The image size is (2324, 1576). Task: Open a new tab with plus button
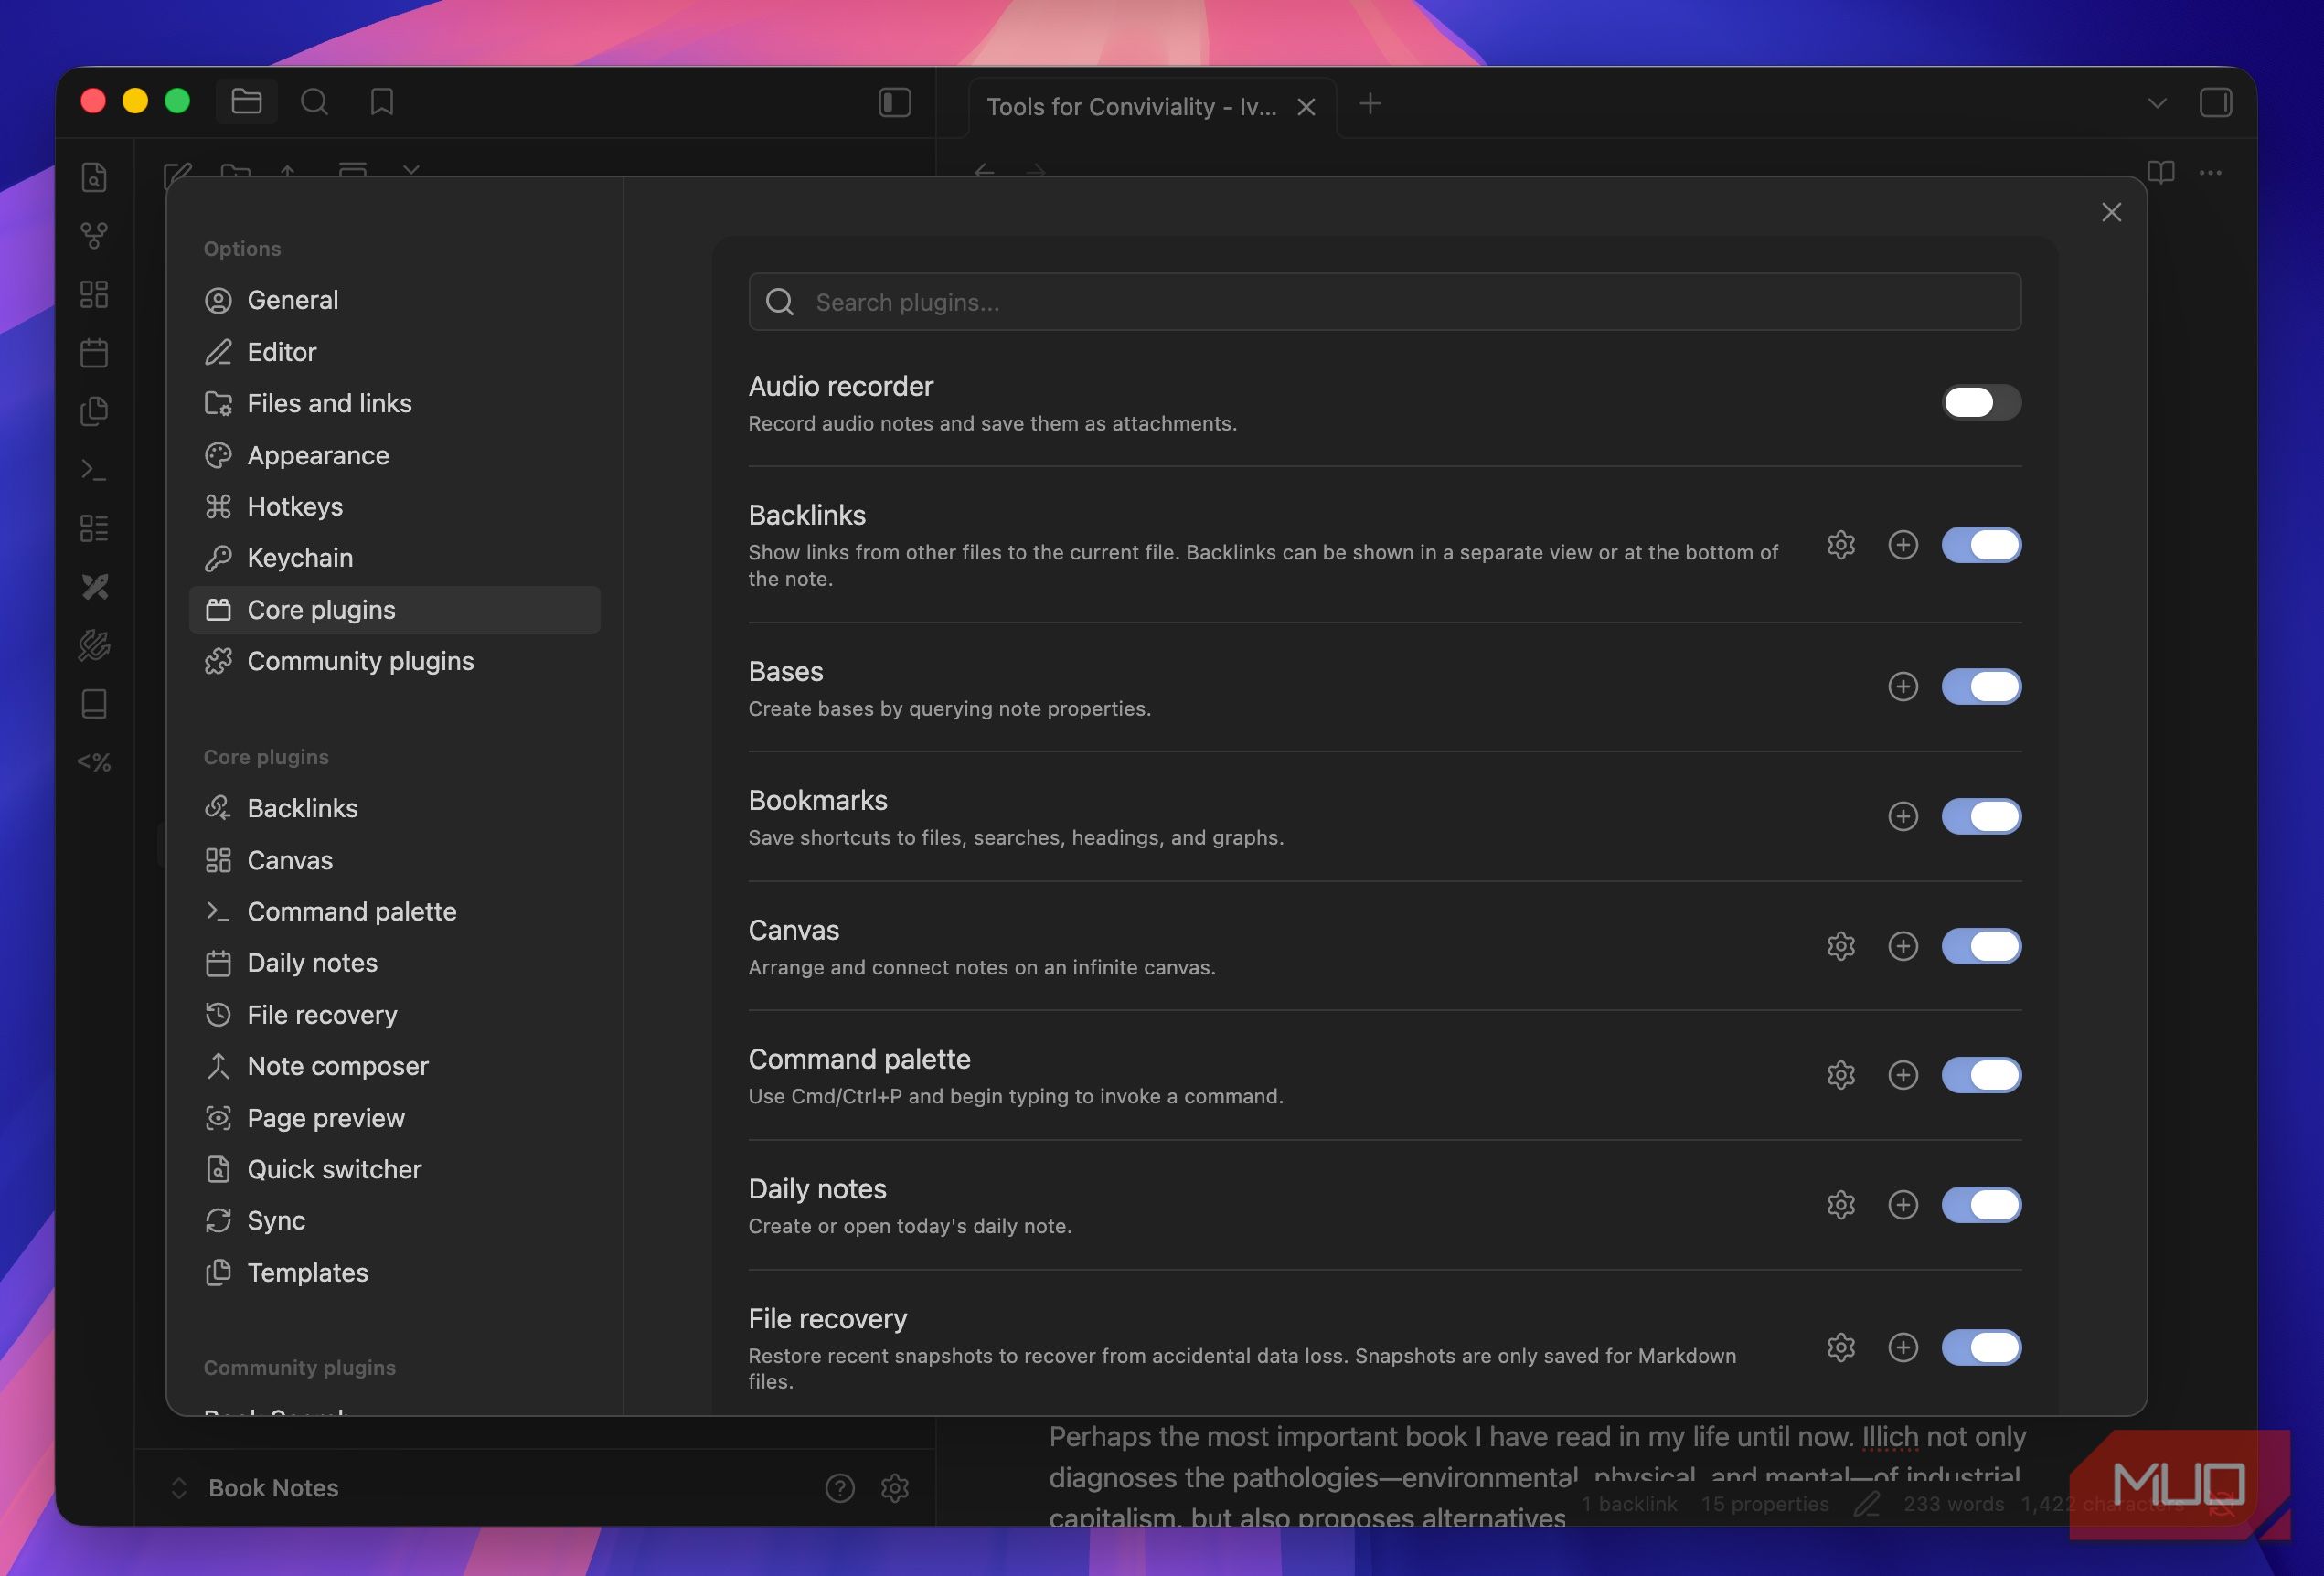1370,103
